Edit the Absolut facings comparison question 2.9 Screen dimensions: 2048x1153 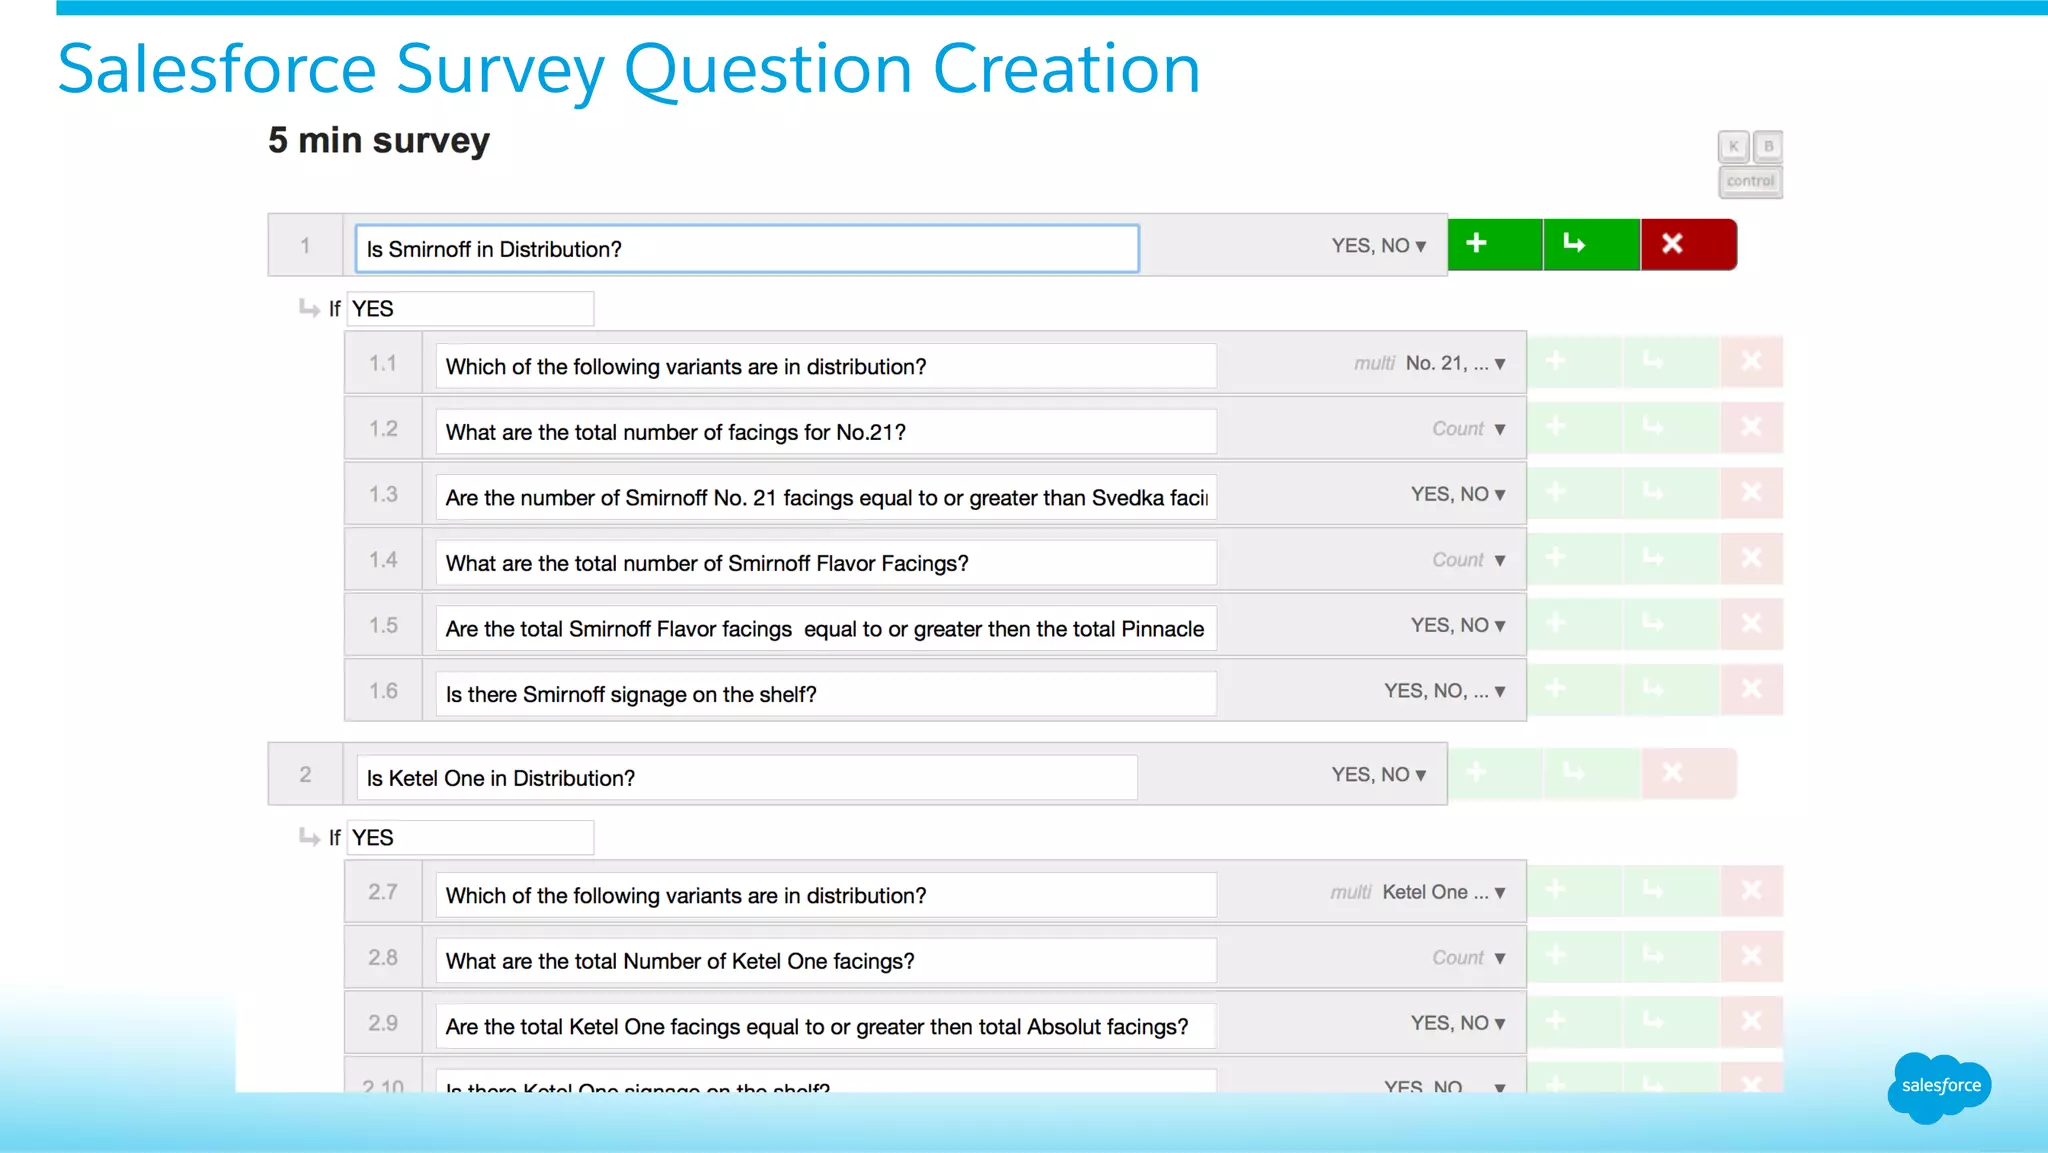pos(826,1026)
